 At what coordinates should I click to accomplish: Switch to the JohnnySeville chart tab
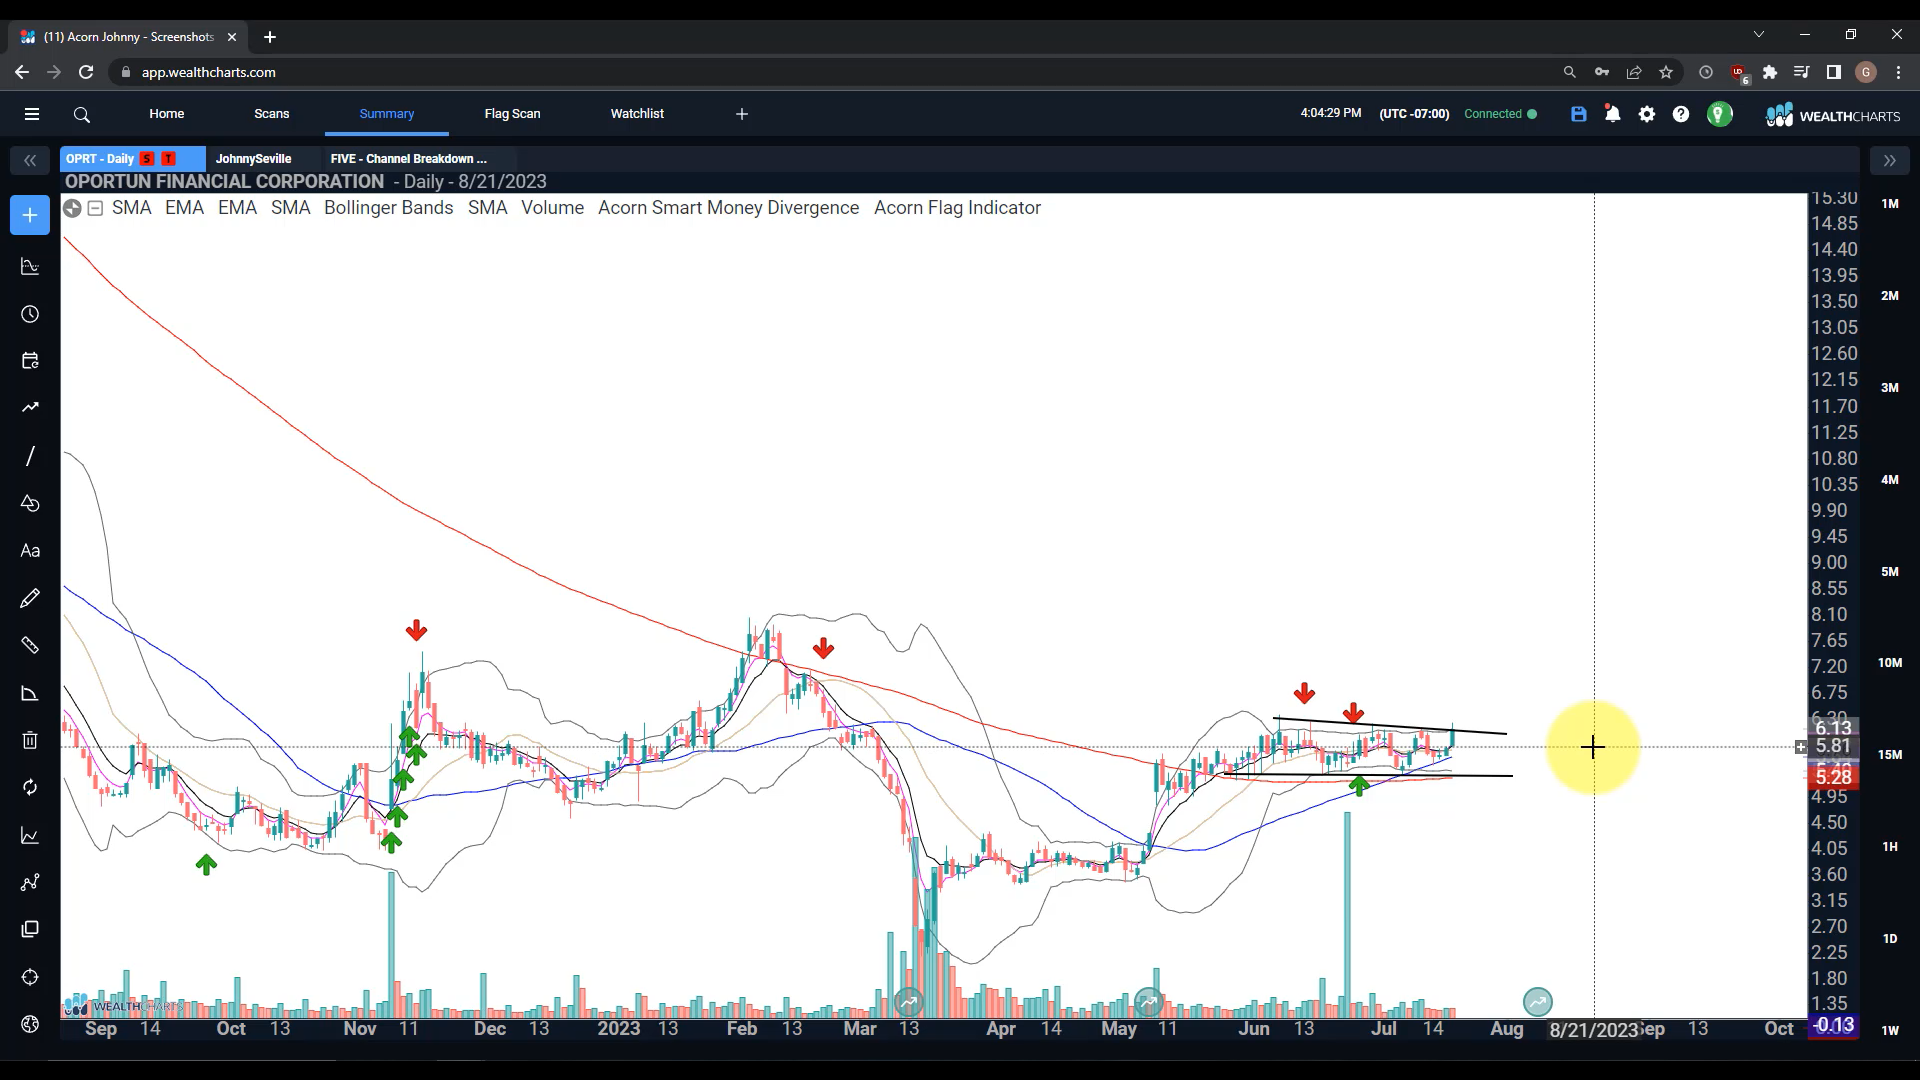click(x=253, y=159)
